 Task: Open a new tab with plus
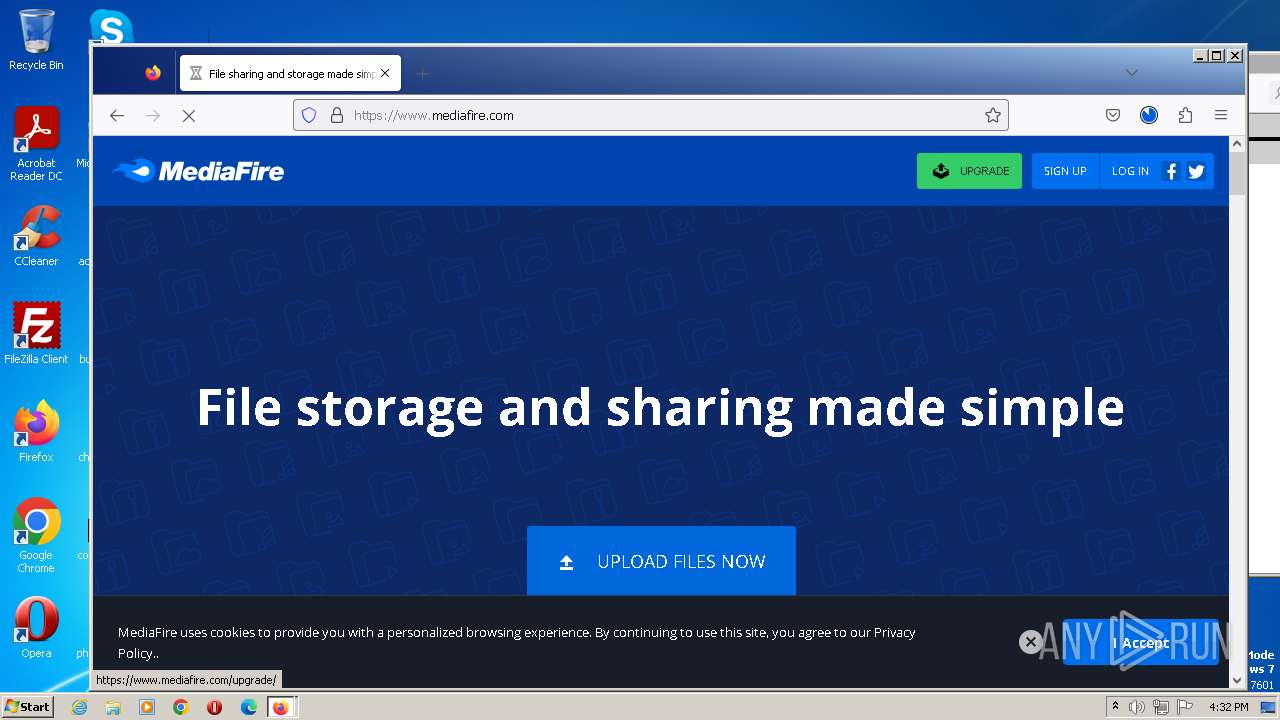pyautogui.click(x=422, y=74)
